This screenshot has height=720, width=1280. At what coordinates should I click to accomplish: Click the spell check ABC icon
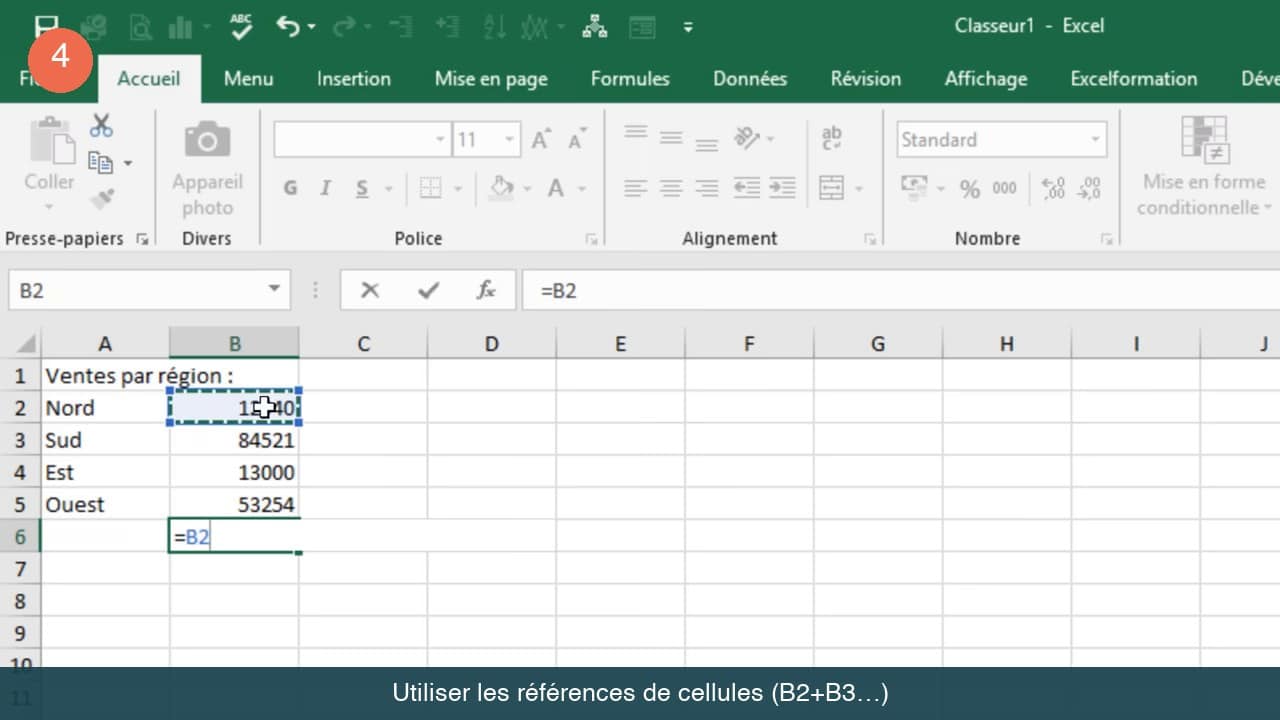(241, 26)
